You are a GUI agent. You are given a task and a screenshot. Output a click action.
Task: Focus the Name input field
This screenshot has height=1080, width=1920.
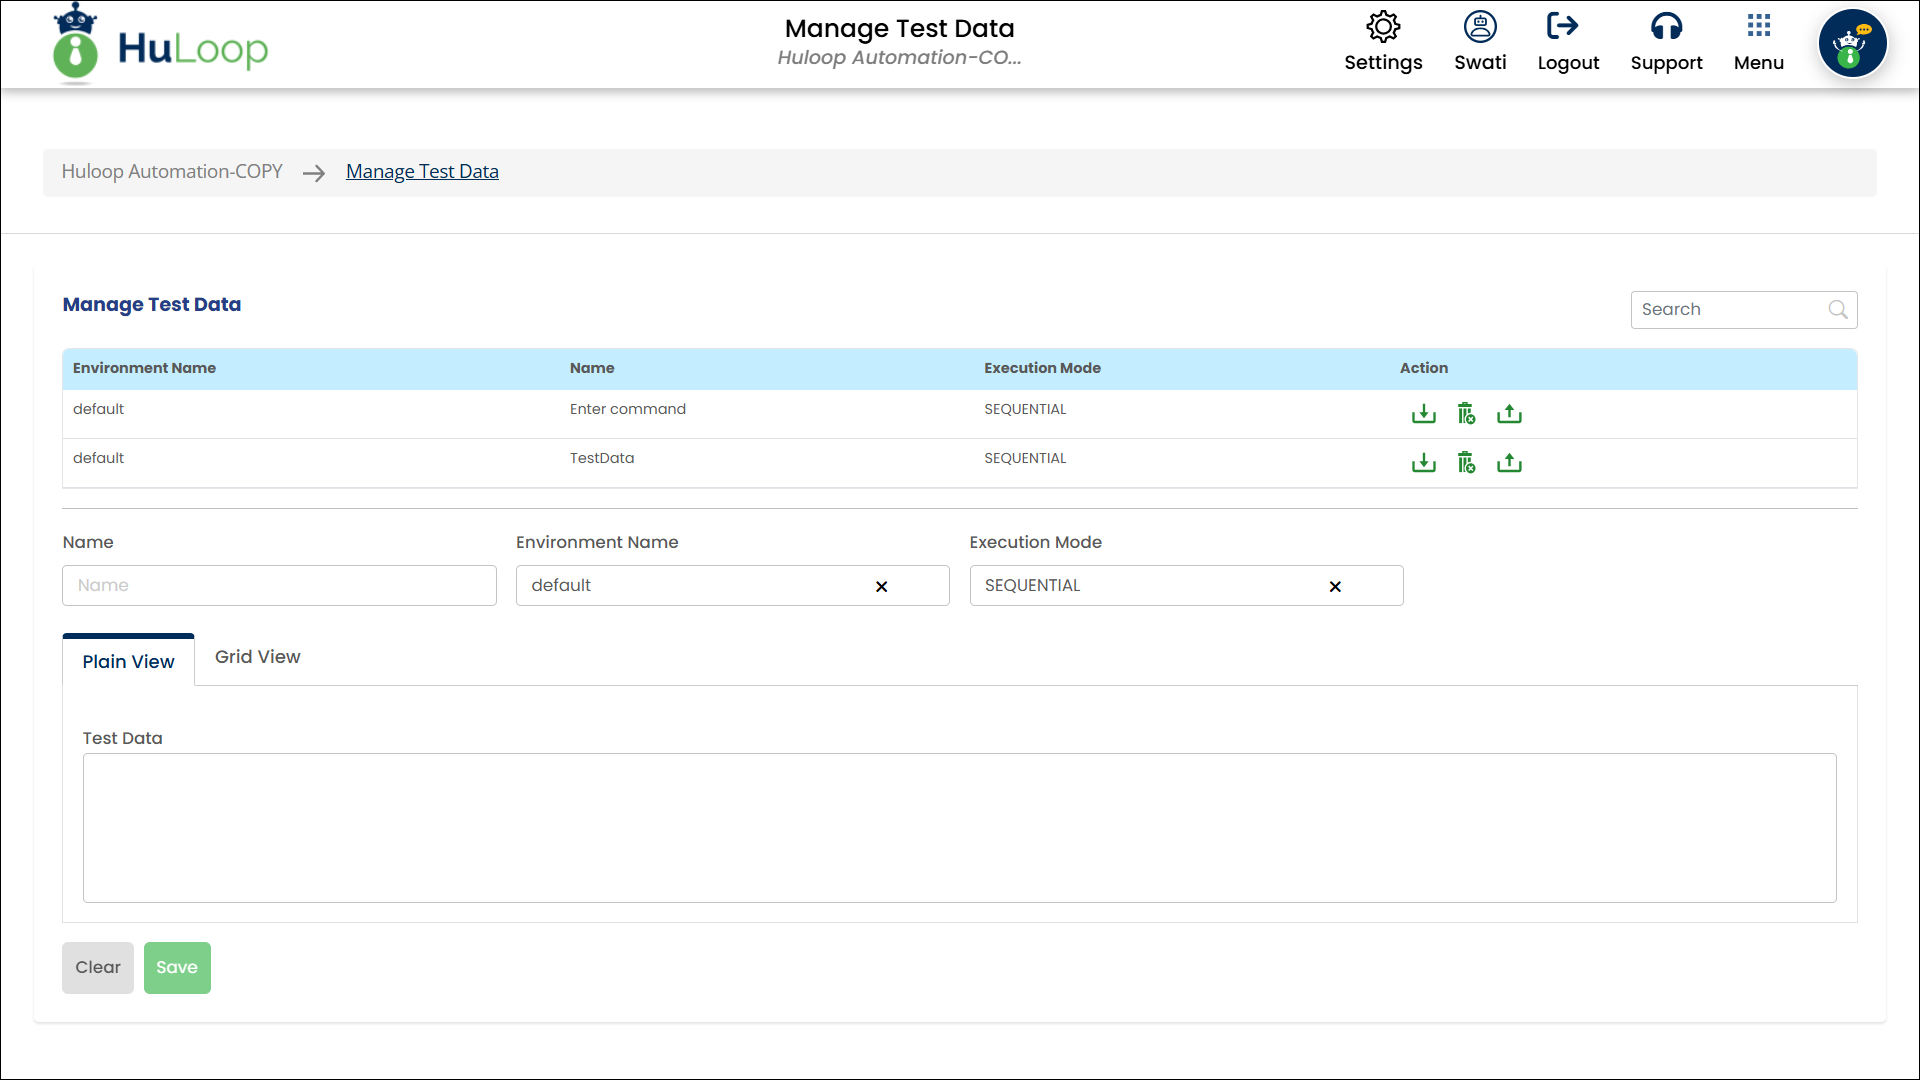pyautogui.click(x=279, y=585)
